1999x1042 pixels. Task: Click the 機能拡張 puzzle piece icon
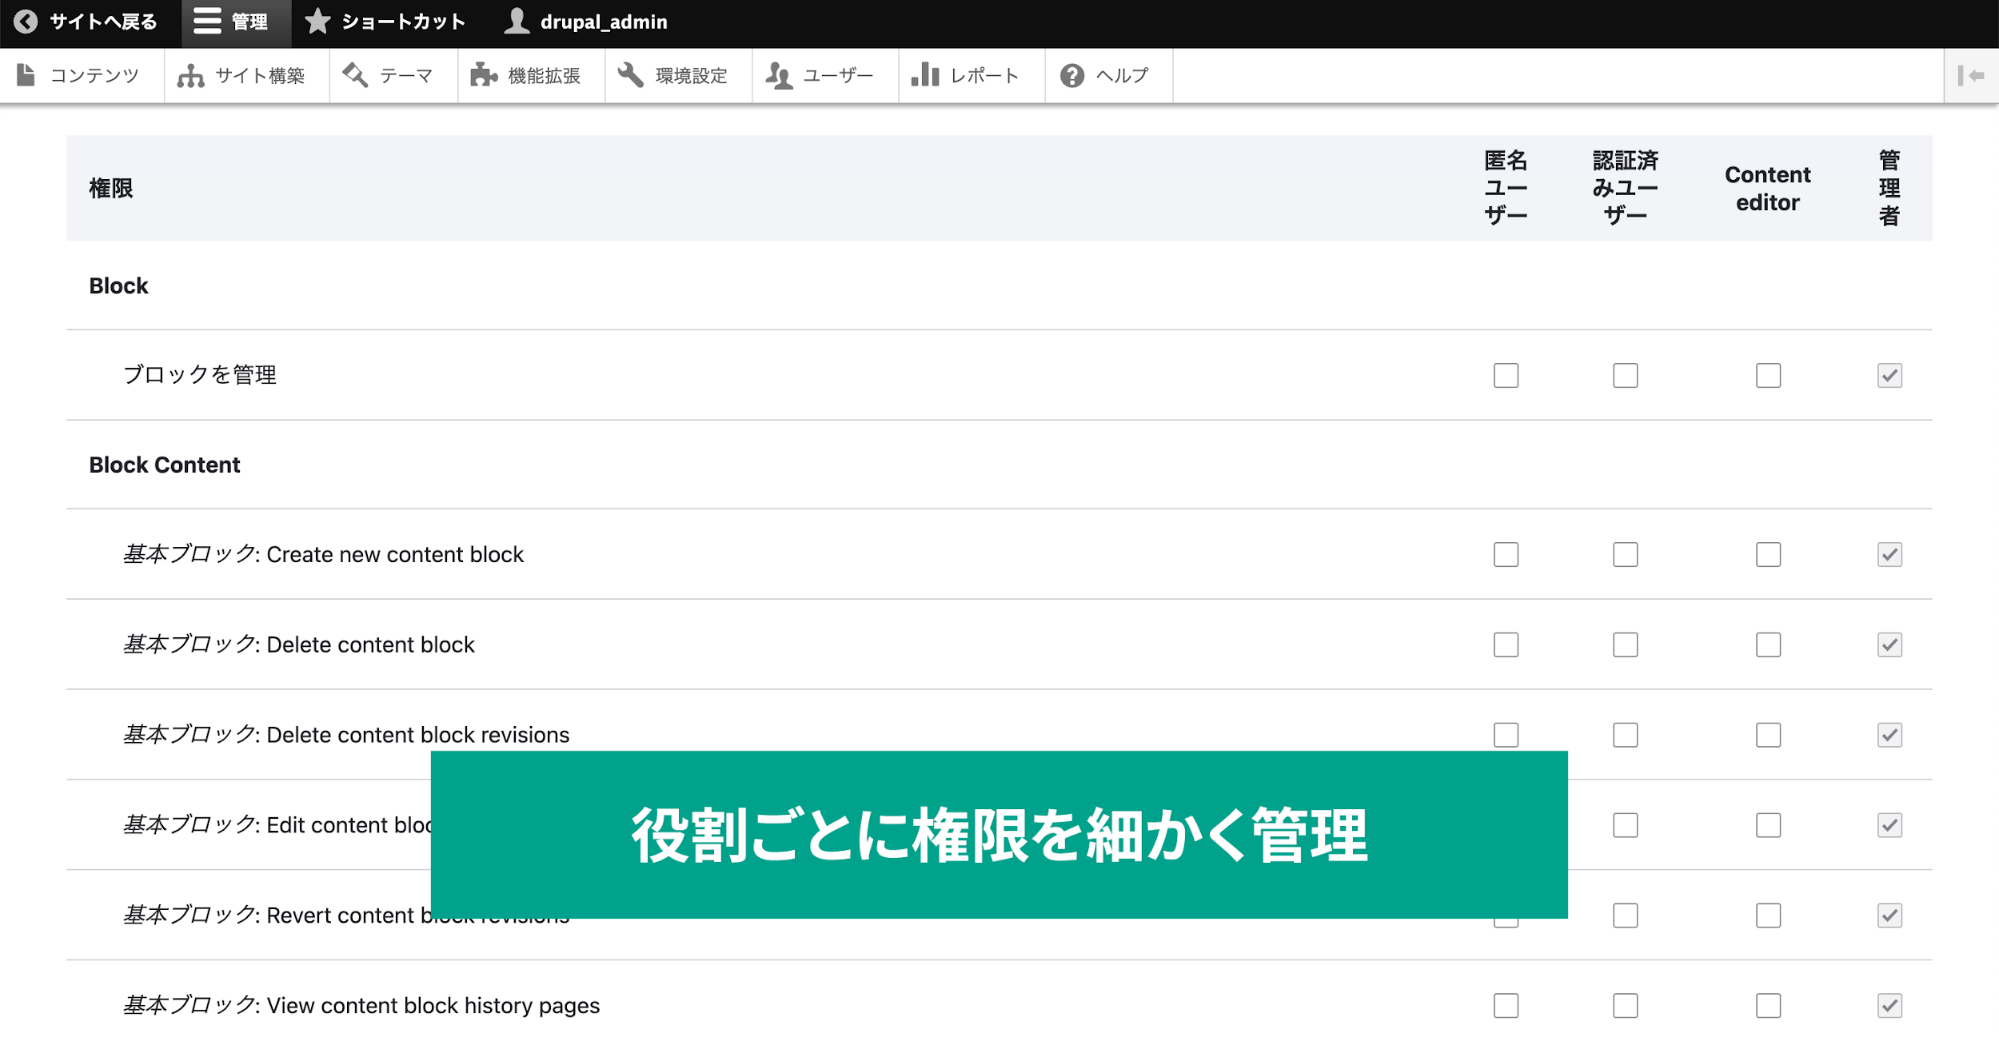coord(484,75)
